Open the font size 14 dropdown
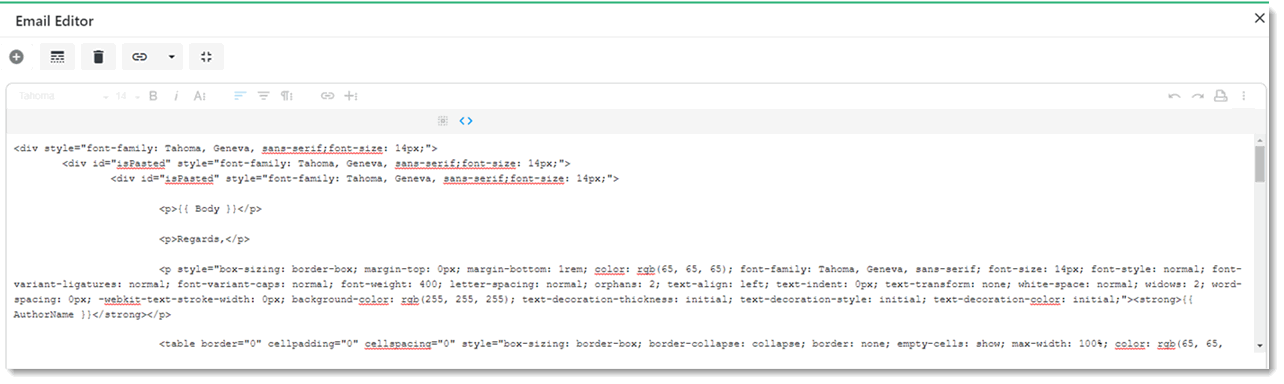The height and width of the screenshot is (384, 1284). pyautogui.click(x=127, y=96)
